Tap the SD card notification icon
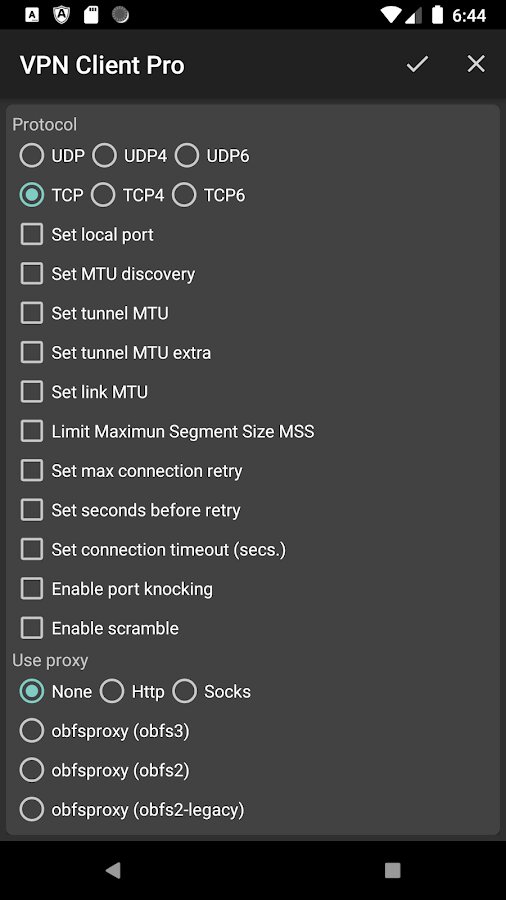 [91, 15]
